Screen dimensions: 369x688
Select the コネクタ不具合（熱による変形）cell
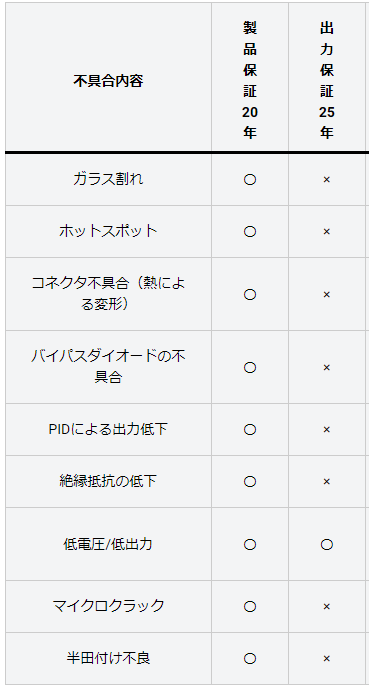coord(108,294)
